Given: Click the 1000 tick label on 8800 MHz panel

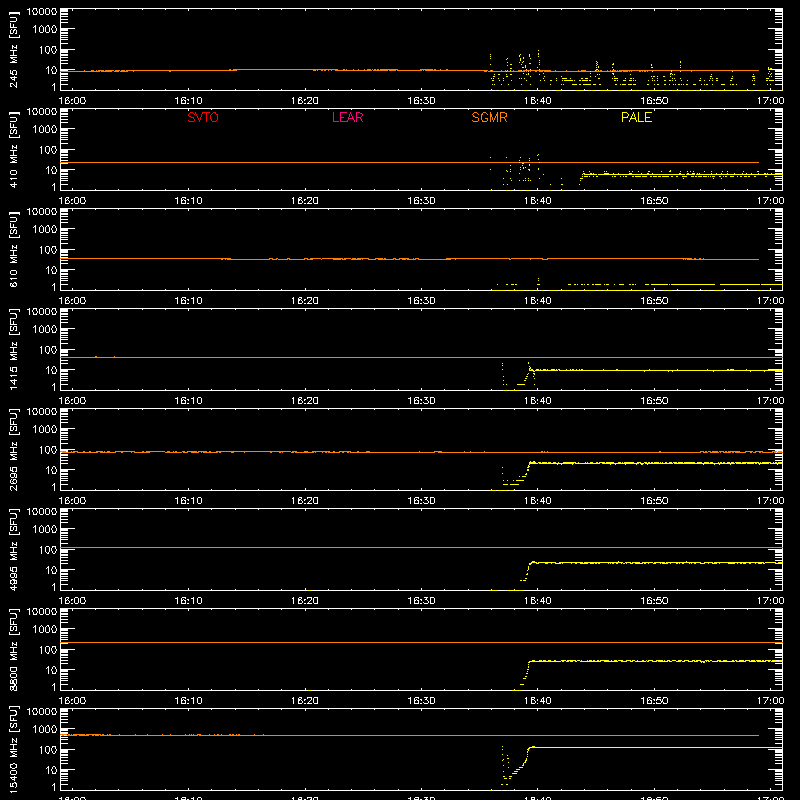Looking at the screenshot, I should (x=45, y=630).
